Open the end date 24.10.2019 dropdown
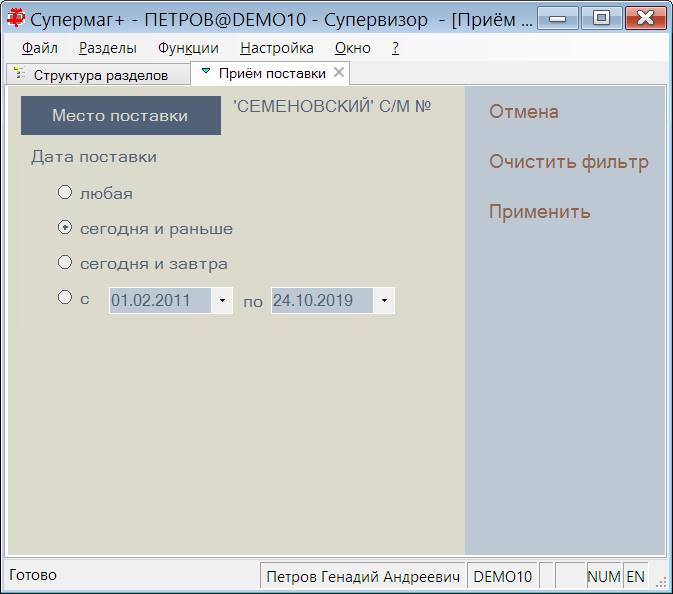The image size is (673, 594). [384, 300]
